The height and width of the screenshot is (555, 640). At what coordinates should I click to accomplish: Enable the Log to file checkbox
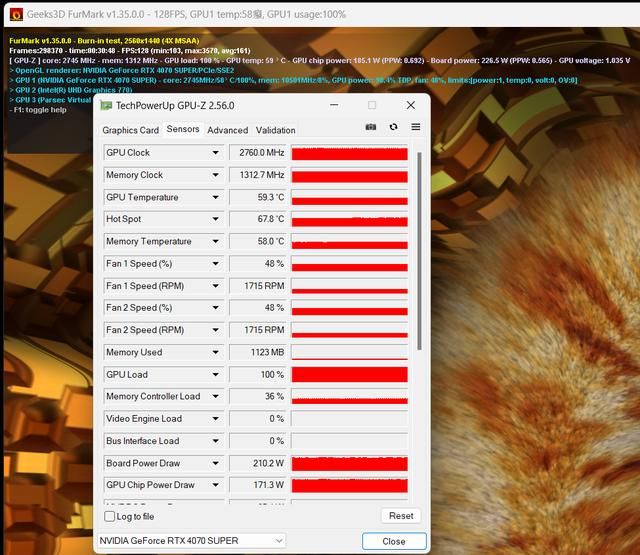click(x=109, y=516)
